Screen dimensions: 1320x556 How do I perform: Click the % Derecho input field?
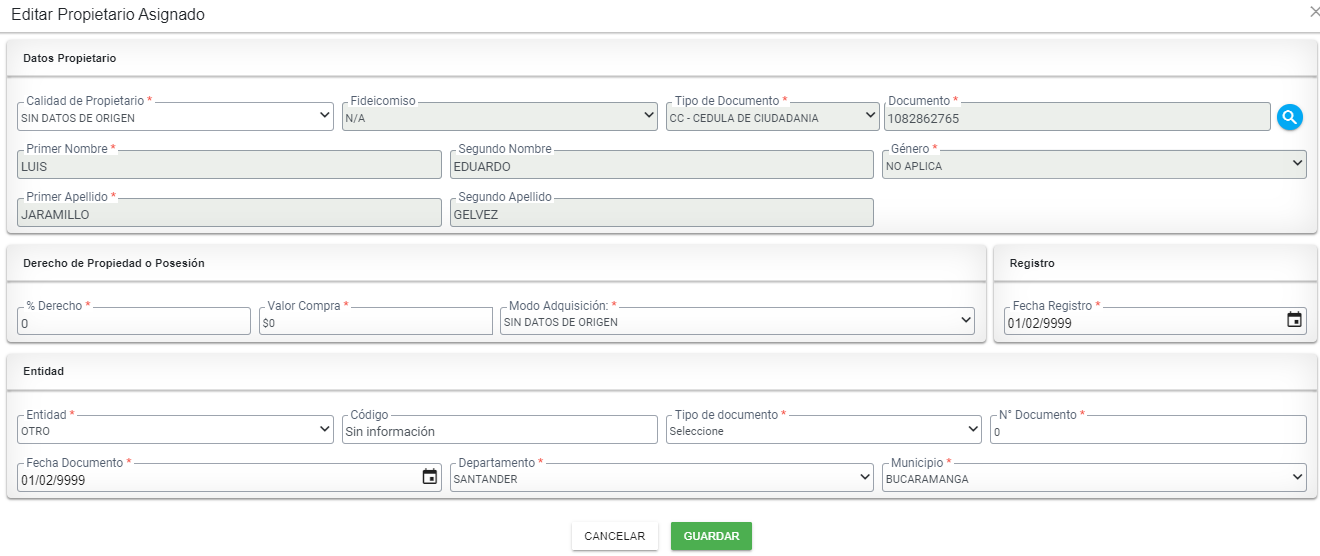point(134,321)
